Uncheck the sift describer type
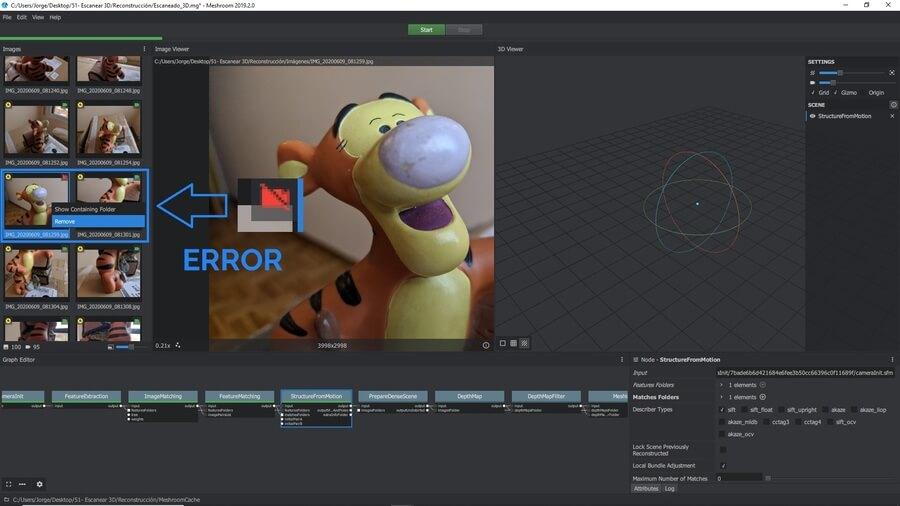This screenshot has width=900, height=506. click(722, 410)
